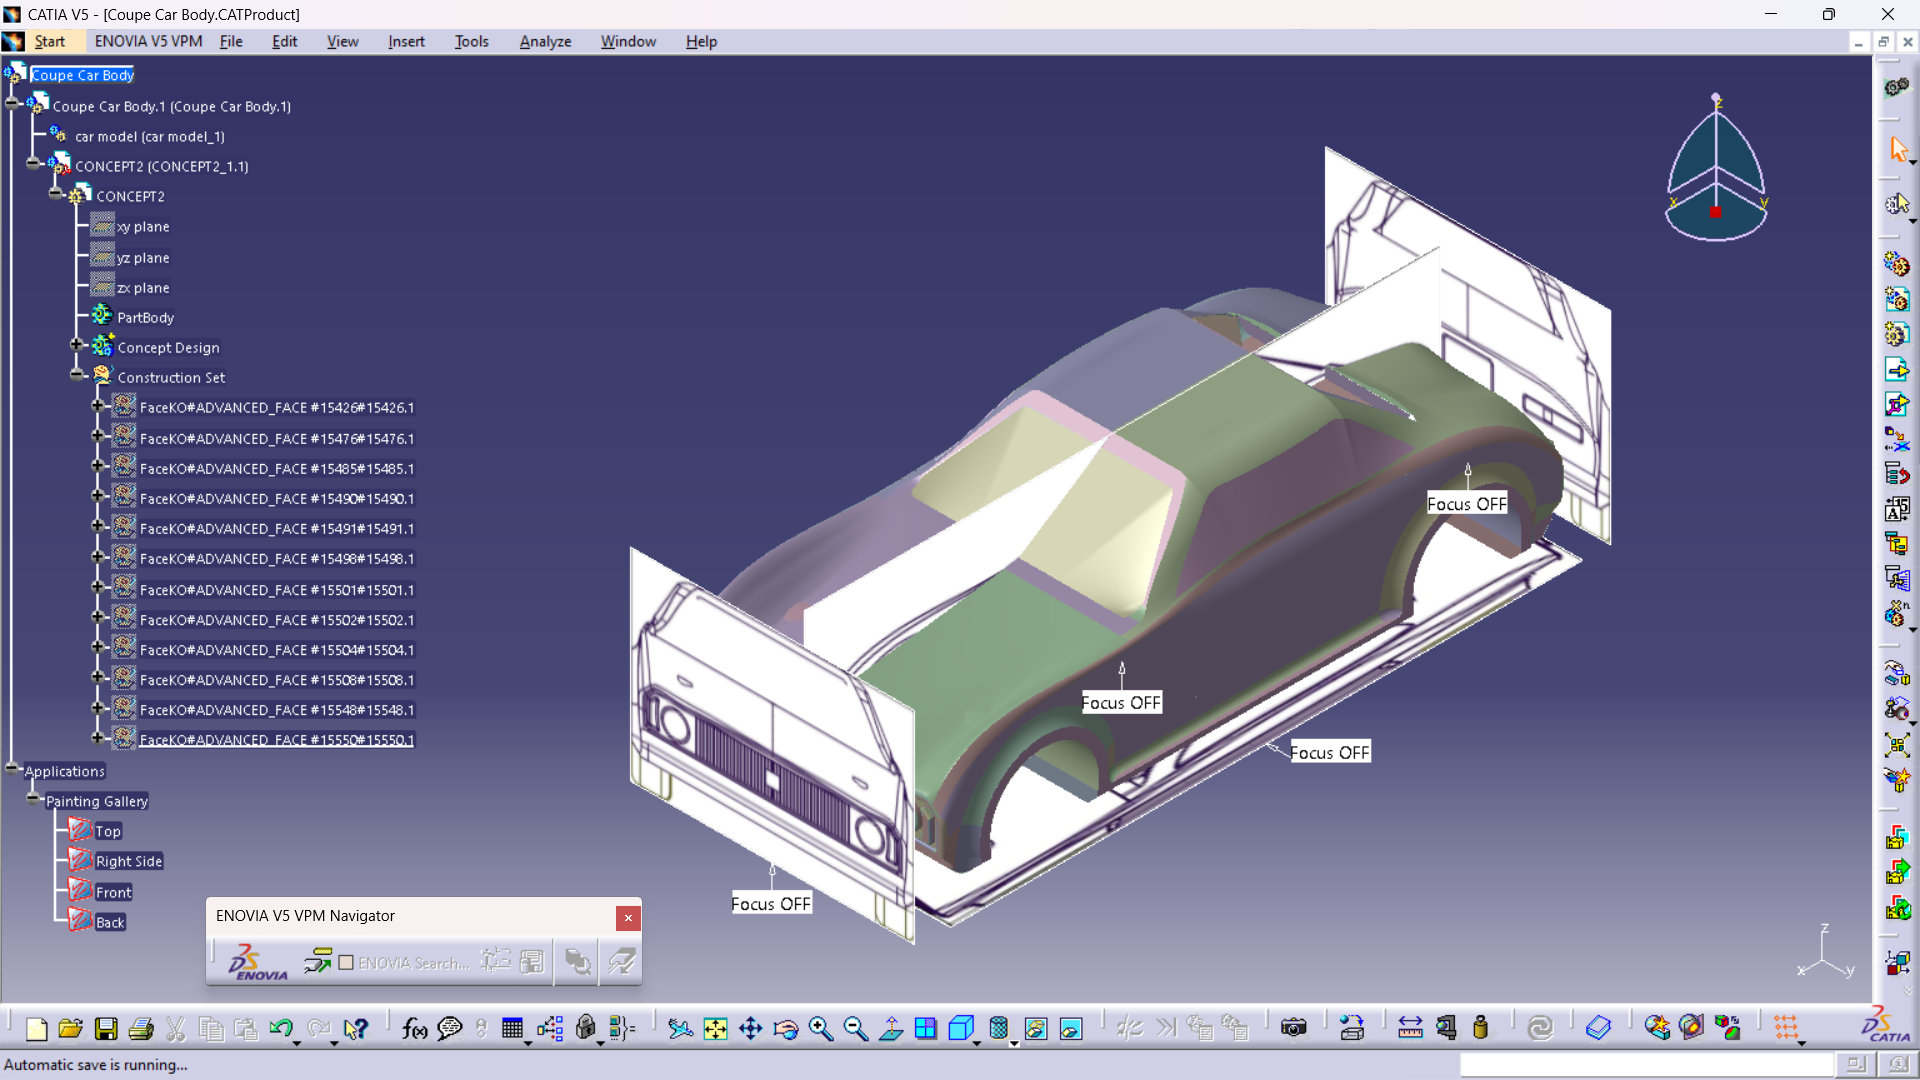This screenshot has width=1920, height=1080.
Task: Select the car model (car model_1) entry
Action: pyautogui.click(x=149, y=136)
